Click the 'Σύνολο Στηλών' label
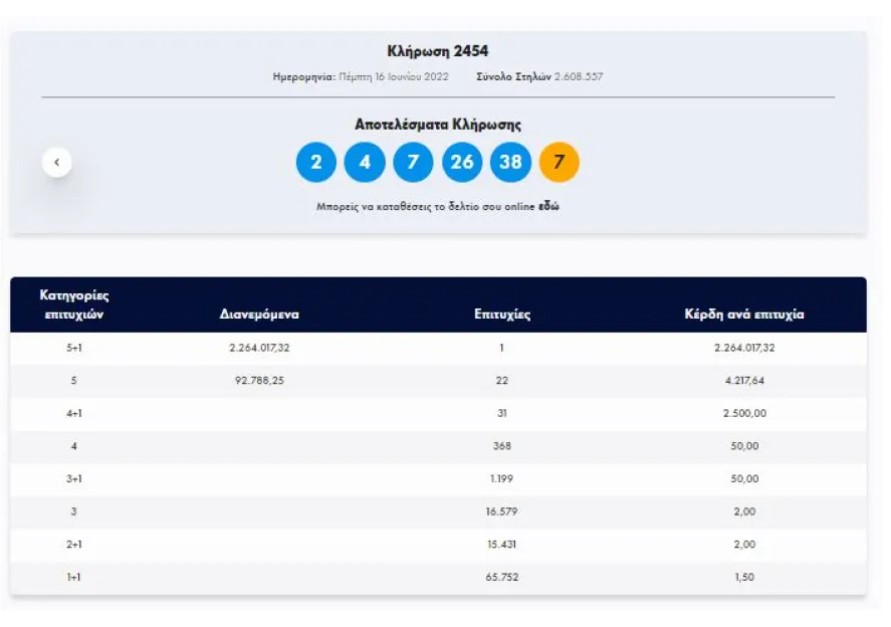The image size is (891, 627). (514, 77)
